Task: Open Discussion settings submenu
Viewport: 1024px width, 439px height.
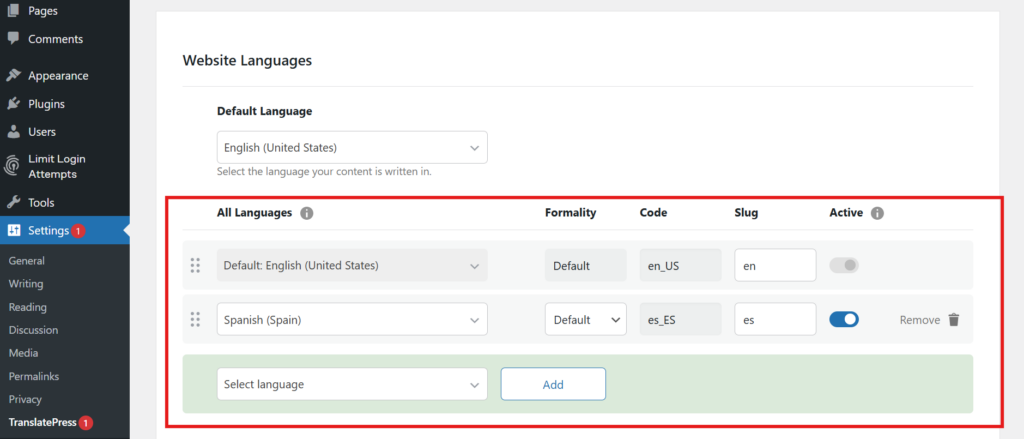Action: coord(33,330)
